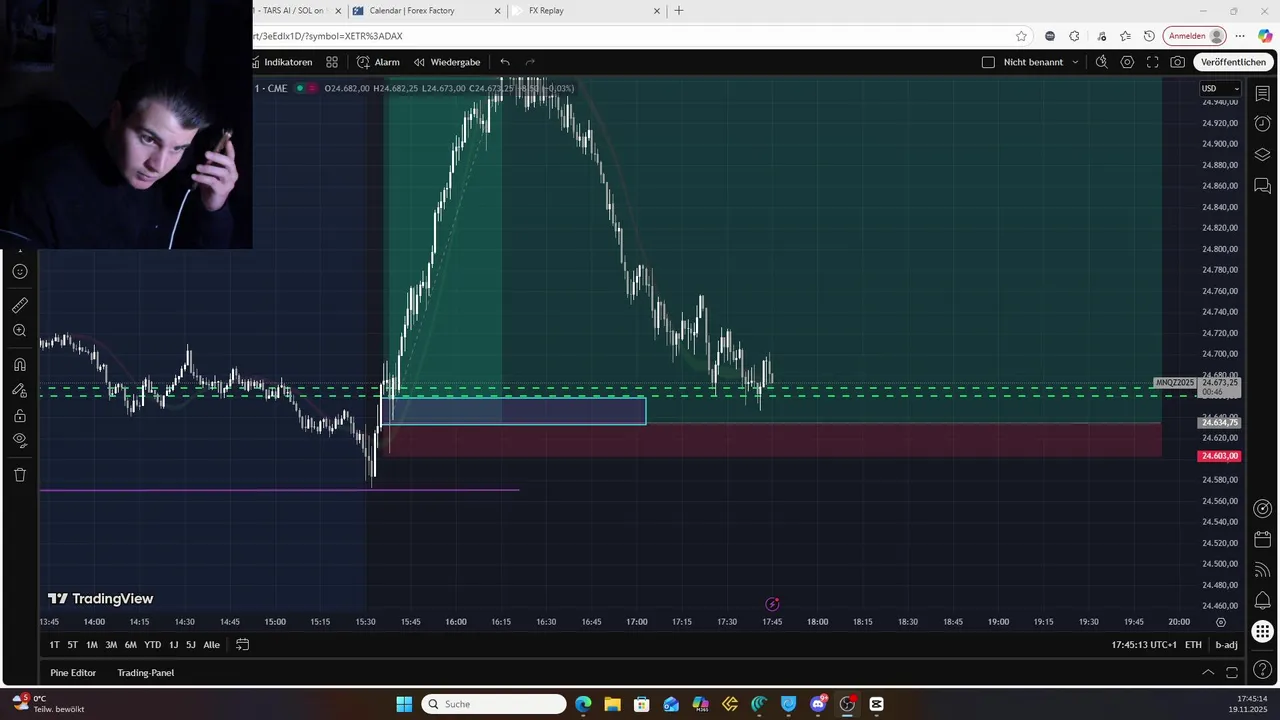Open quick search icon in top toolbar
This screenshot has width=1280, height=720.
point(1101,62)
